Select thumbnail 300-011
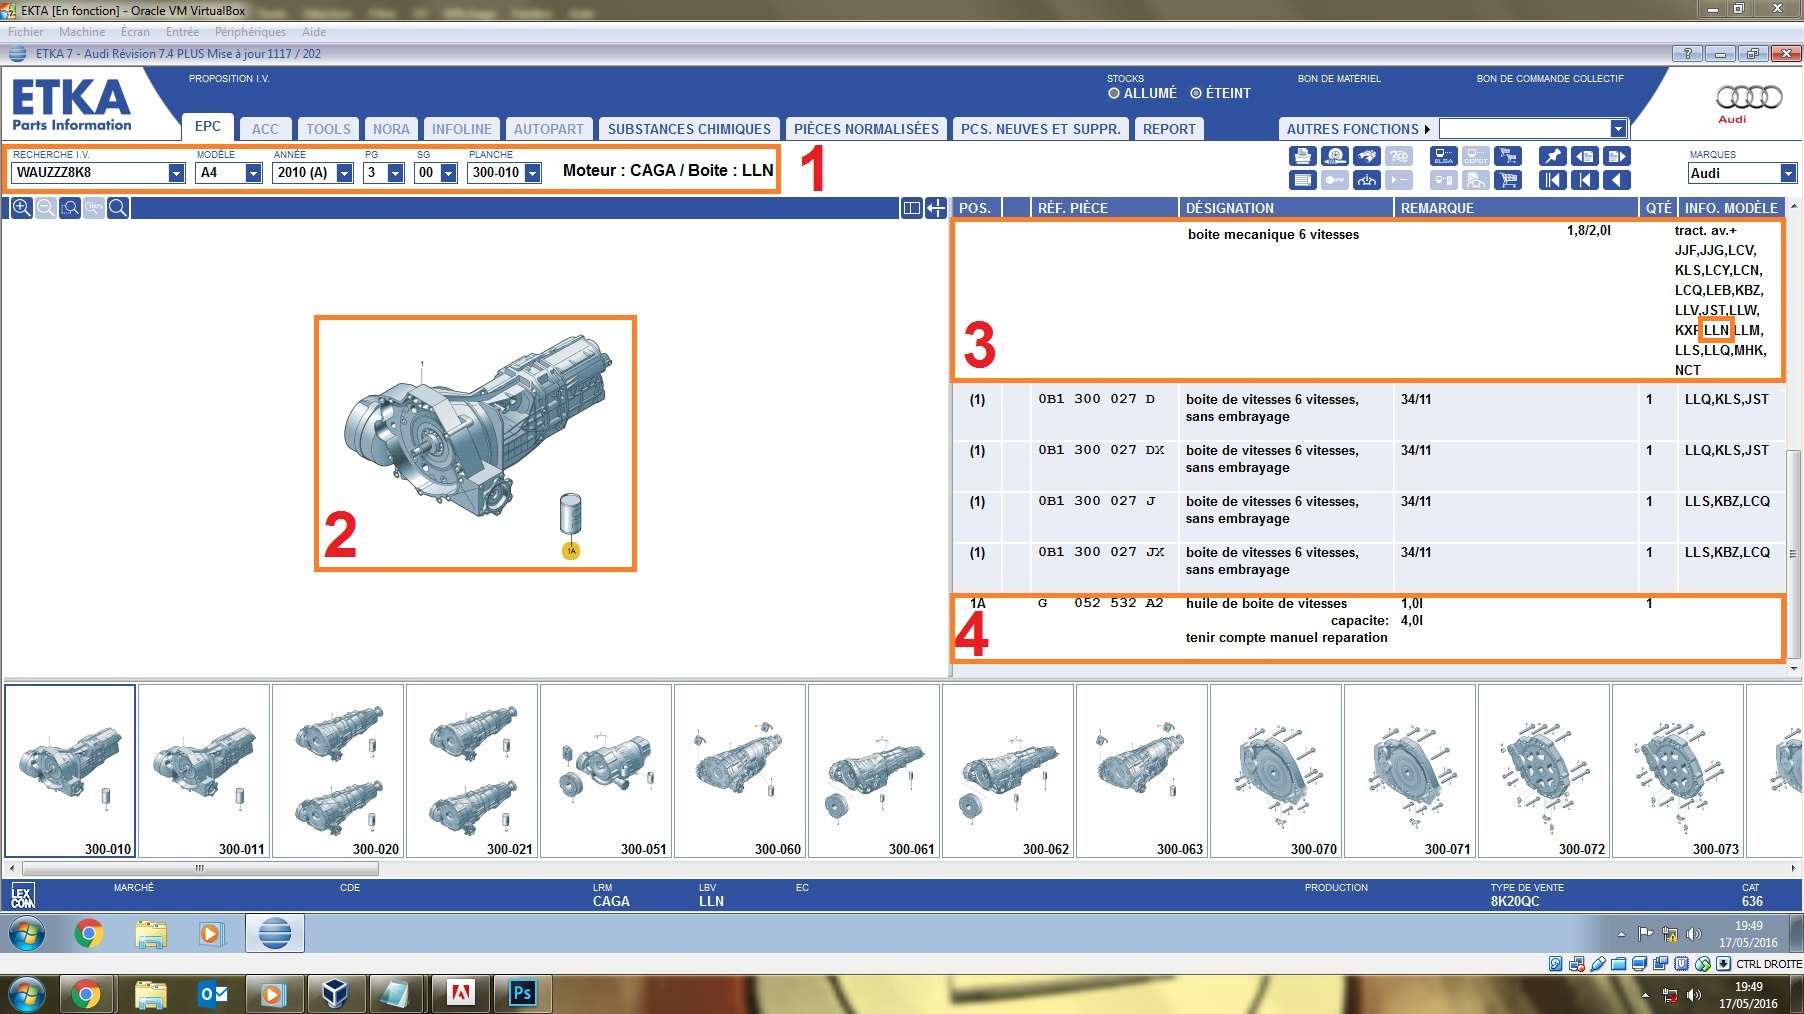The height and width of the screenshot is (1014, 1804). (x=204, y=771)
